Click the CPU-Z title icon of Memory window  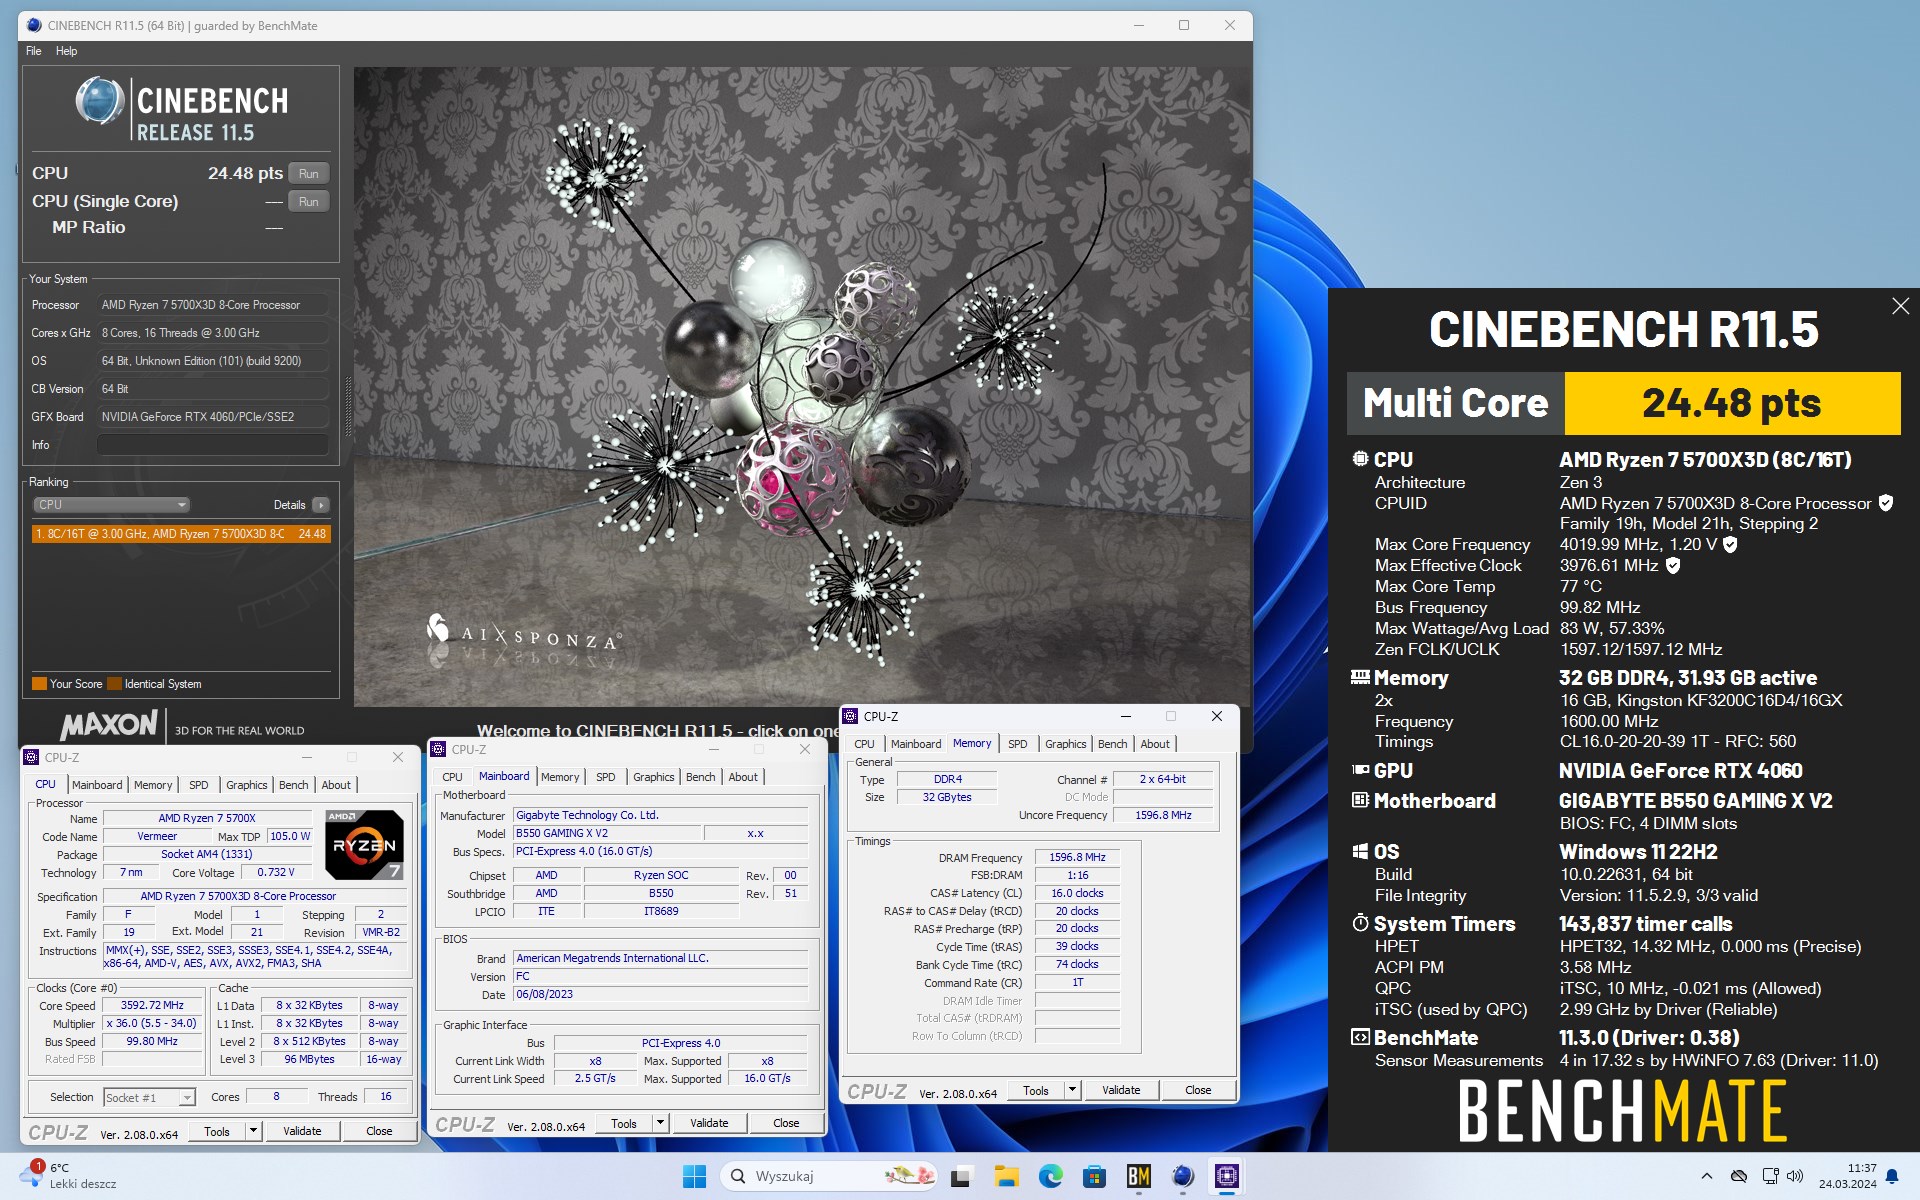click(x=851, y=716)
